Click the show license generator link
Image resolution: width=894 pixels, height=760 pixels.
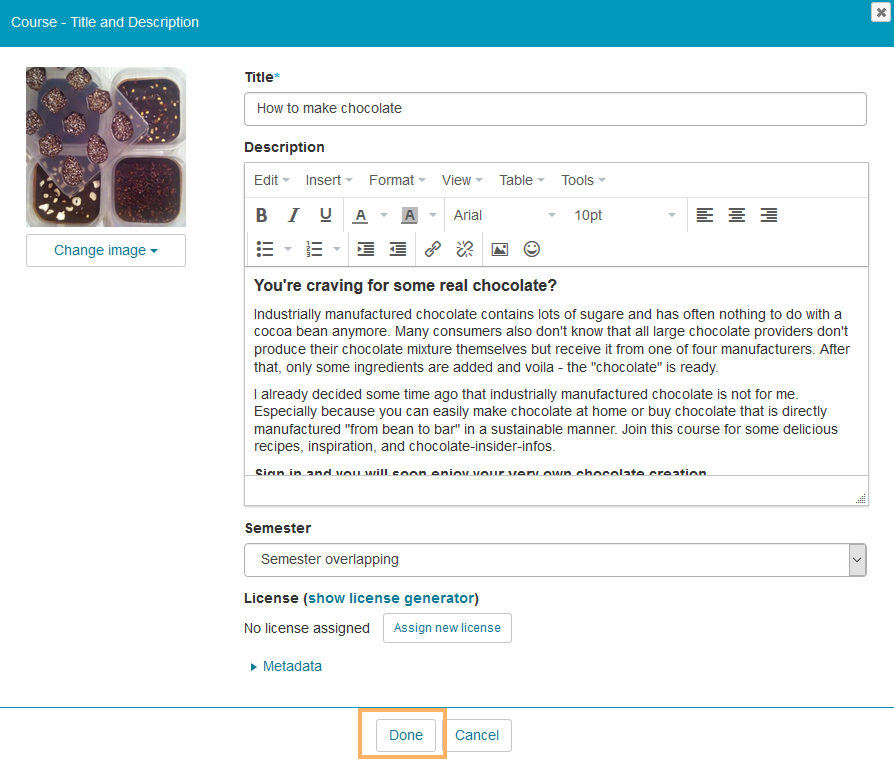pyautogui.click(x=391, y=598)
